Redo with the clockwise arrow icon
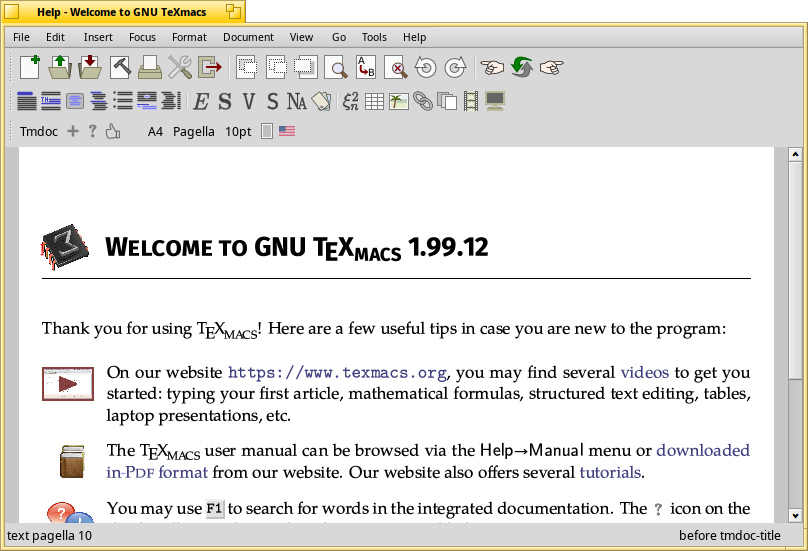This screenshot has height=551, width=808. [x=456, y=67]
